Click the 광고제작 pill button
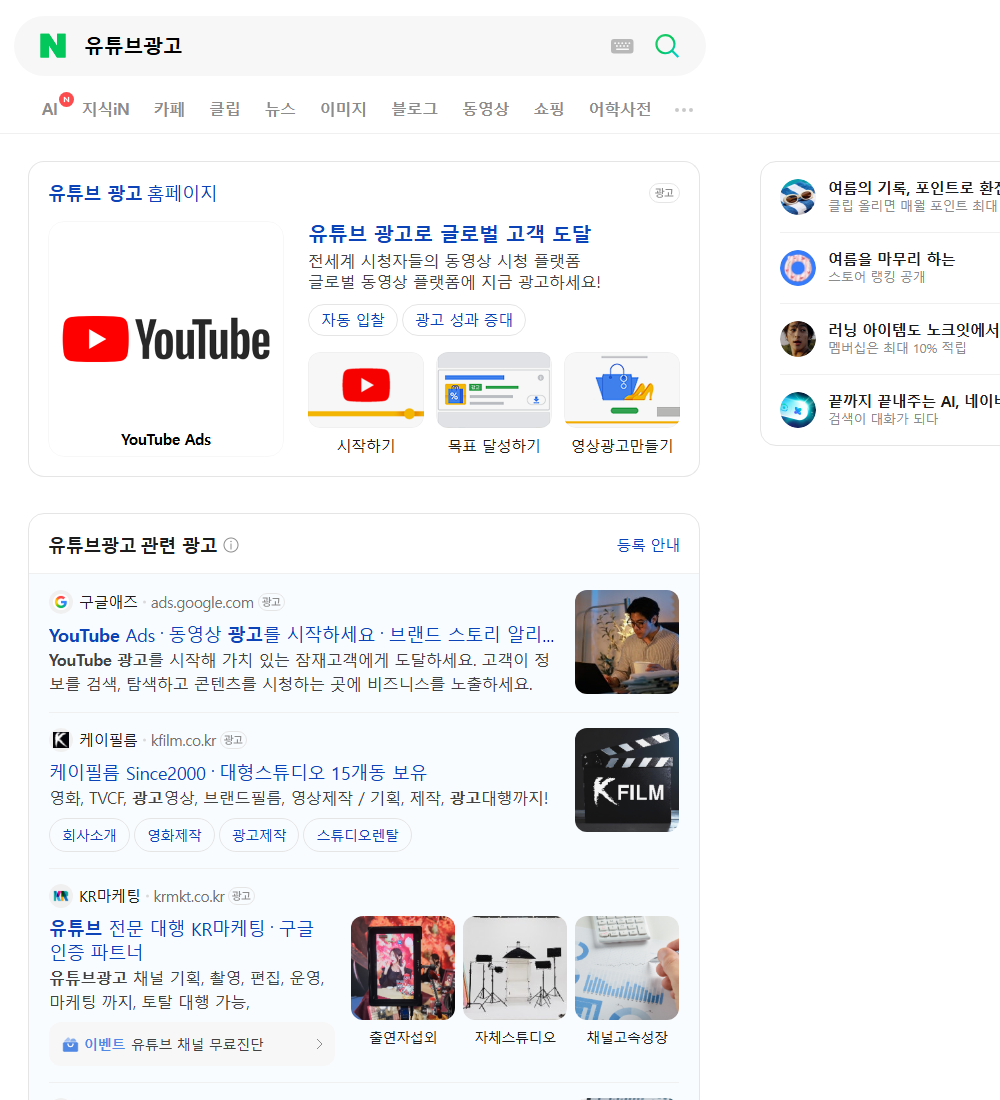Screen dimensions: 1000x1100 pyautogui.click(x=259, y=835)
